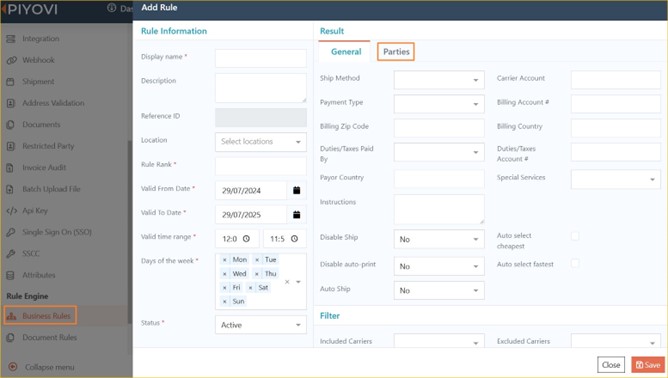Remove Sun from days of the week
The height and width of the screenshot is (378, 668).
[225, 302]
